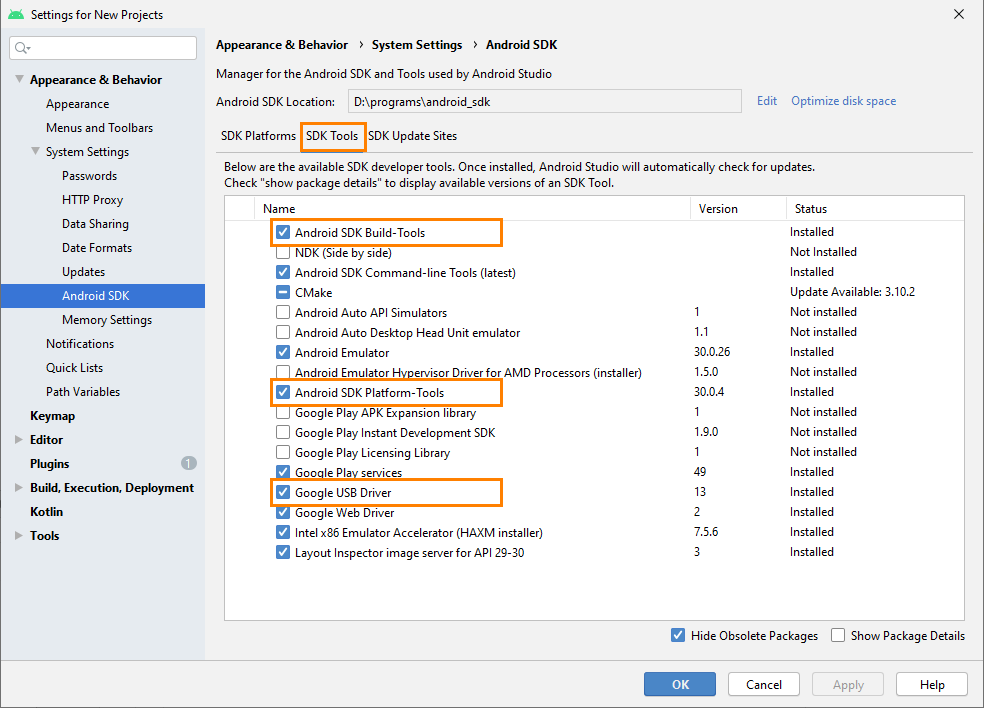Uncheck Hide Obsolete Packages
The width and height of the screenshot is (984, 708).
tap(678, 635)
